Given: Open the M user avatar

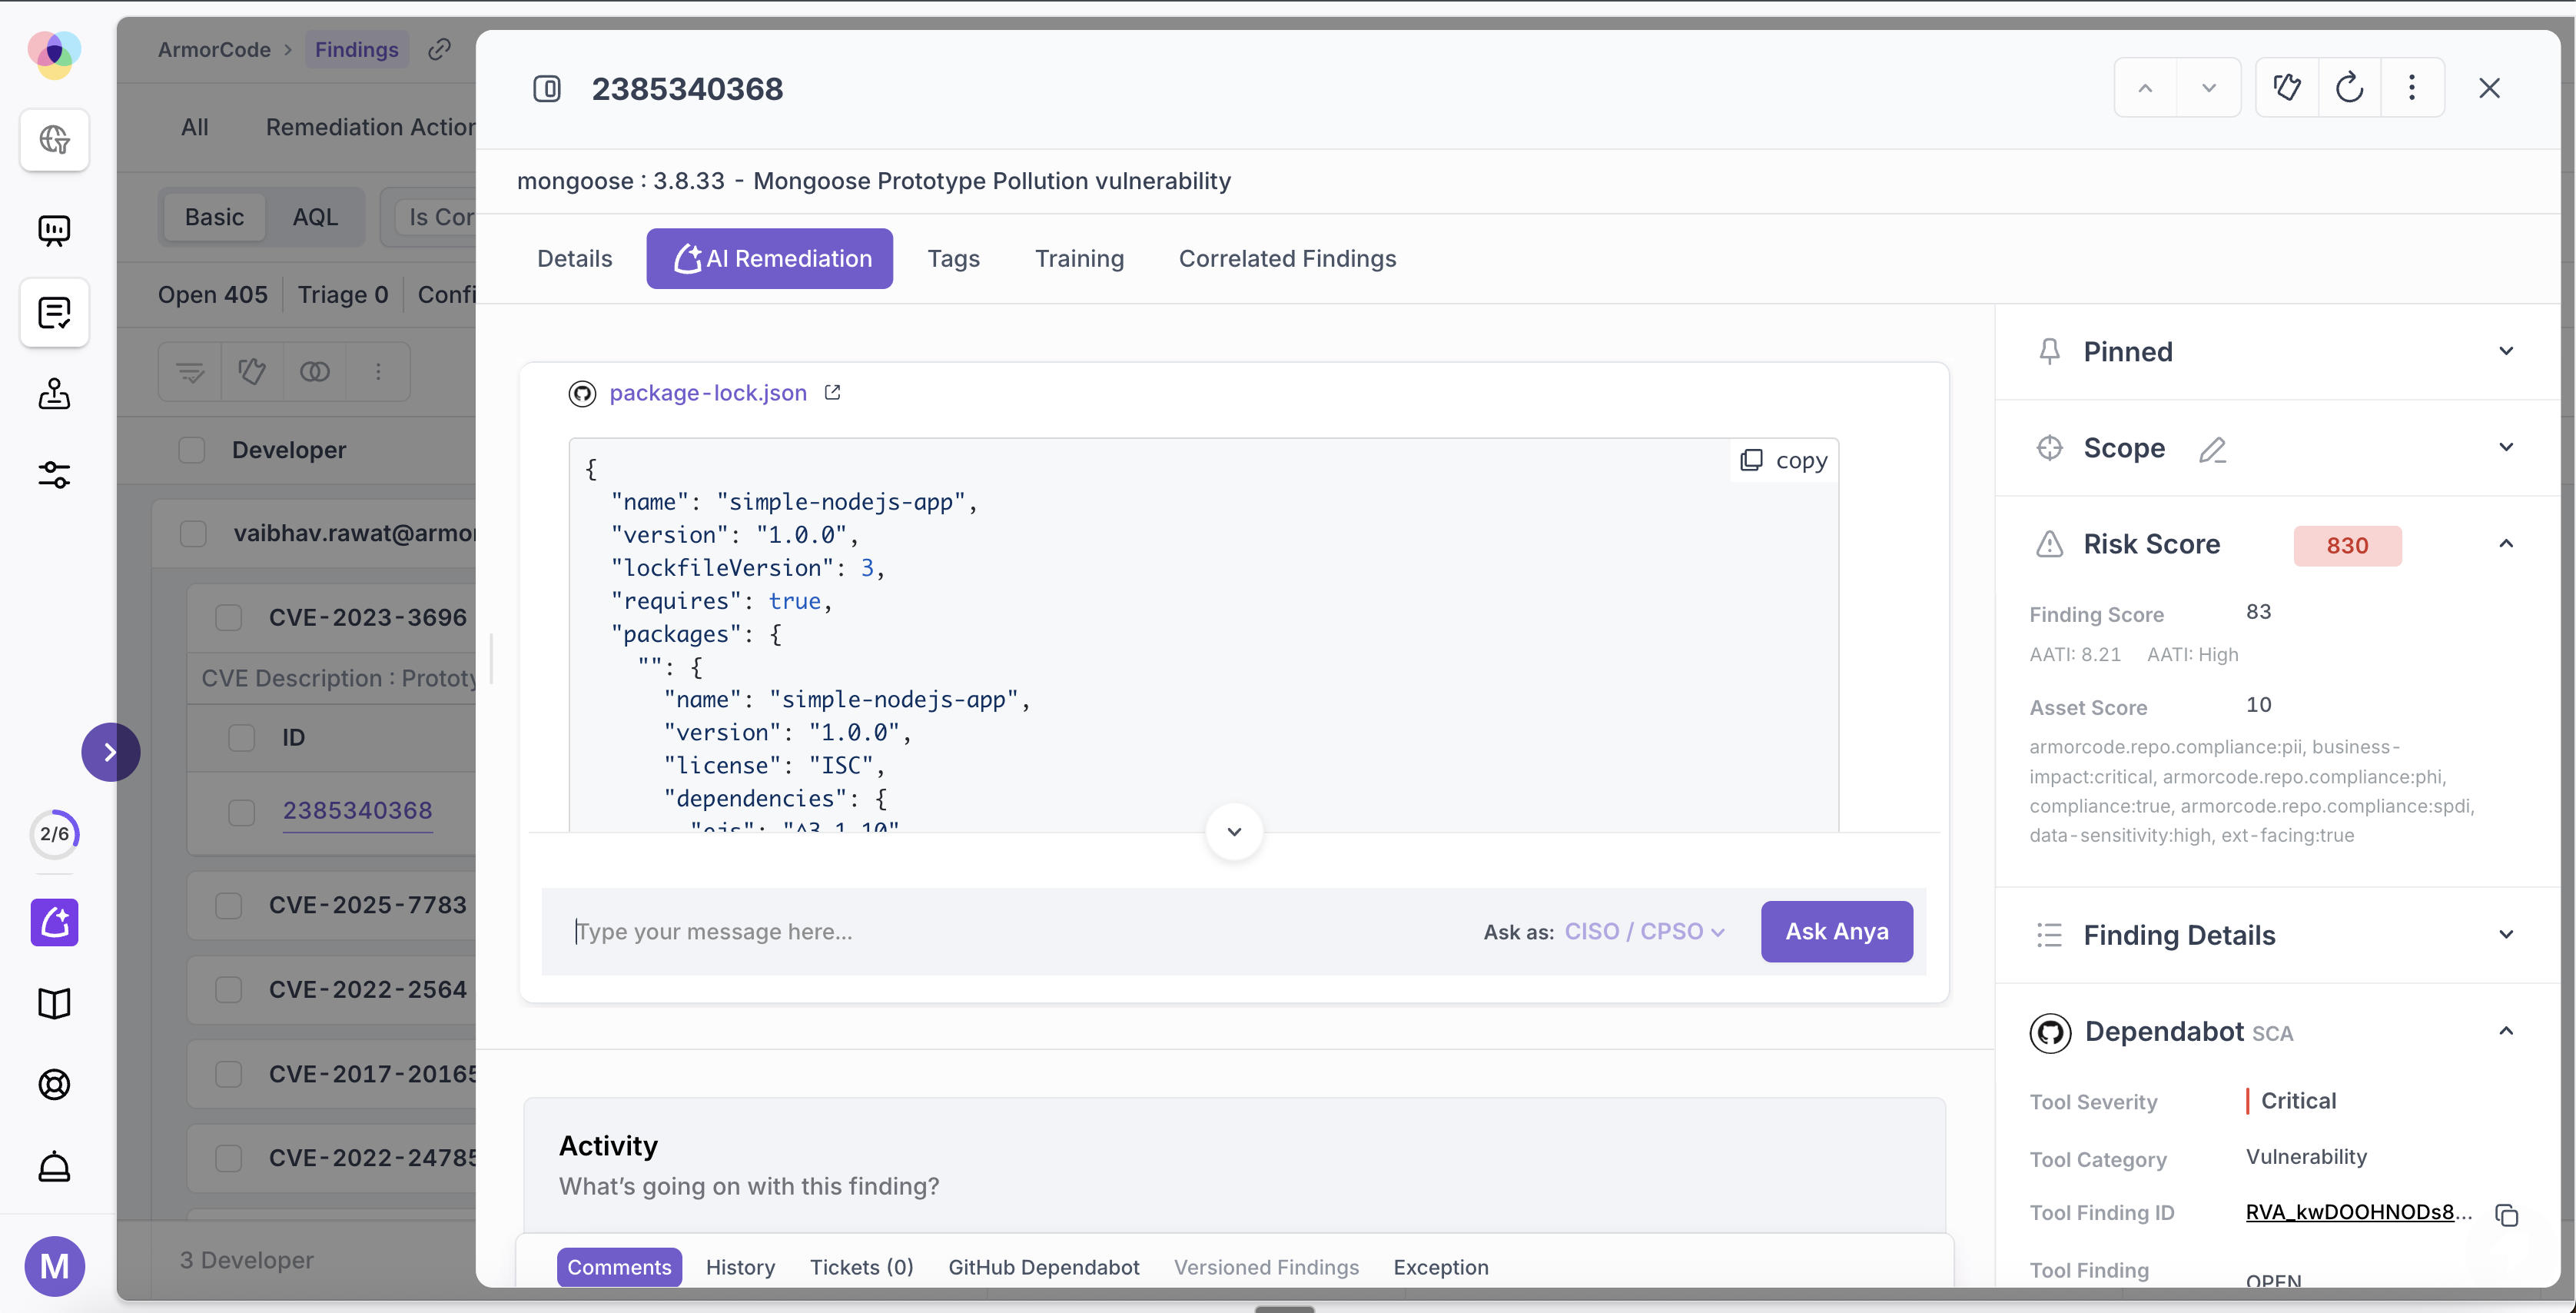Looking at the screenshot, I should pyautogui.click(x=54, y=1266).
